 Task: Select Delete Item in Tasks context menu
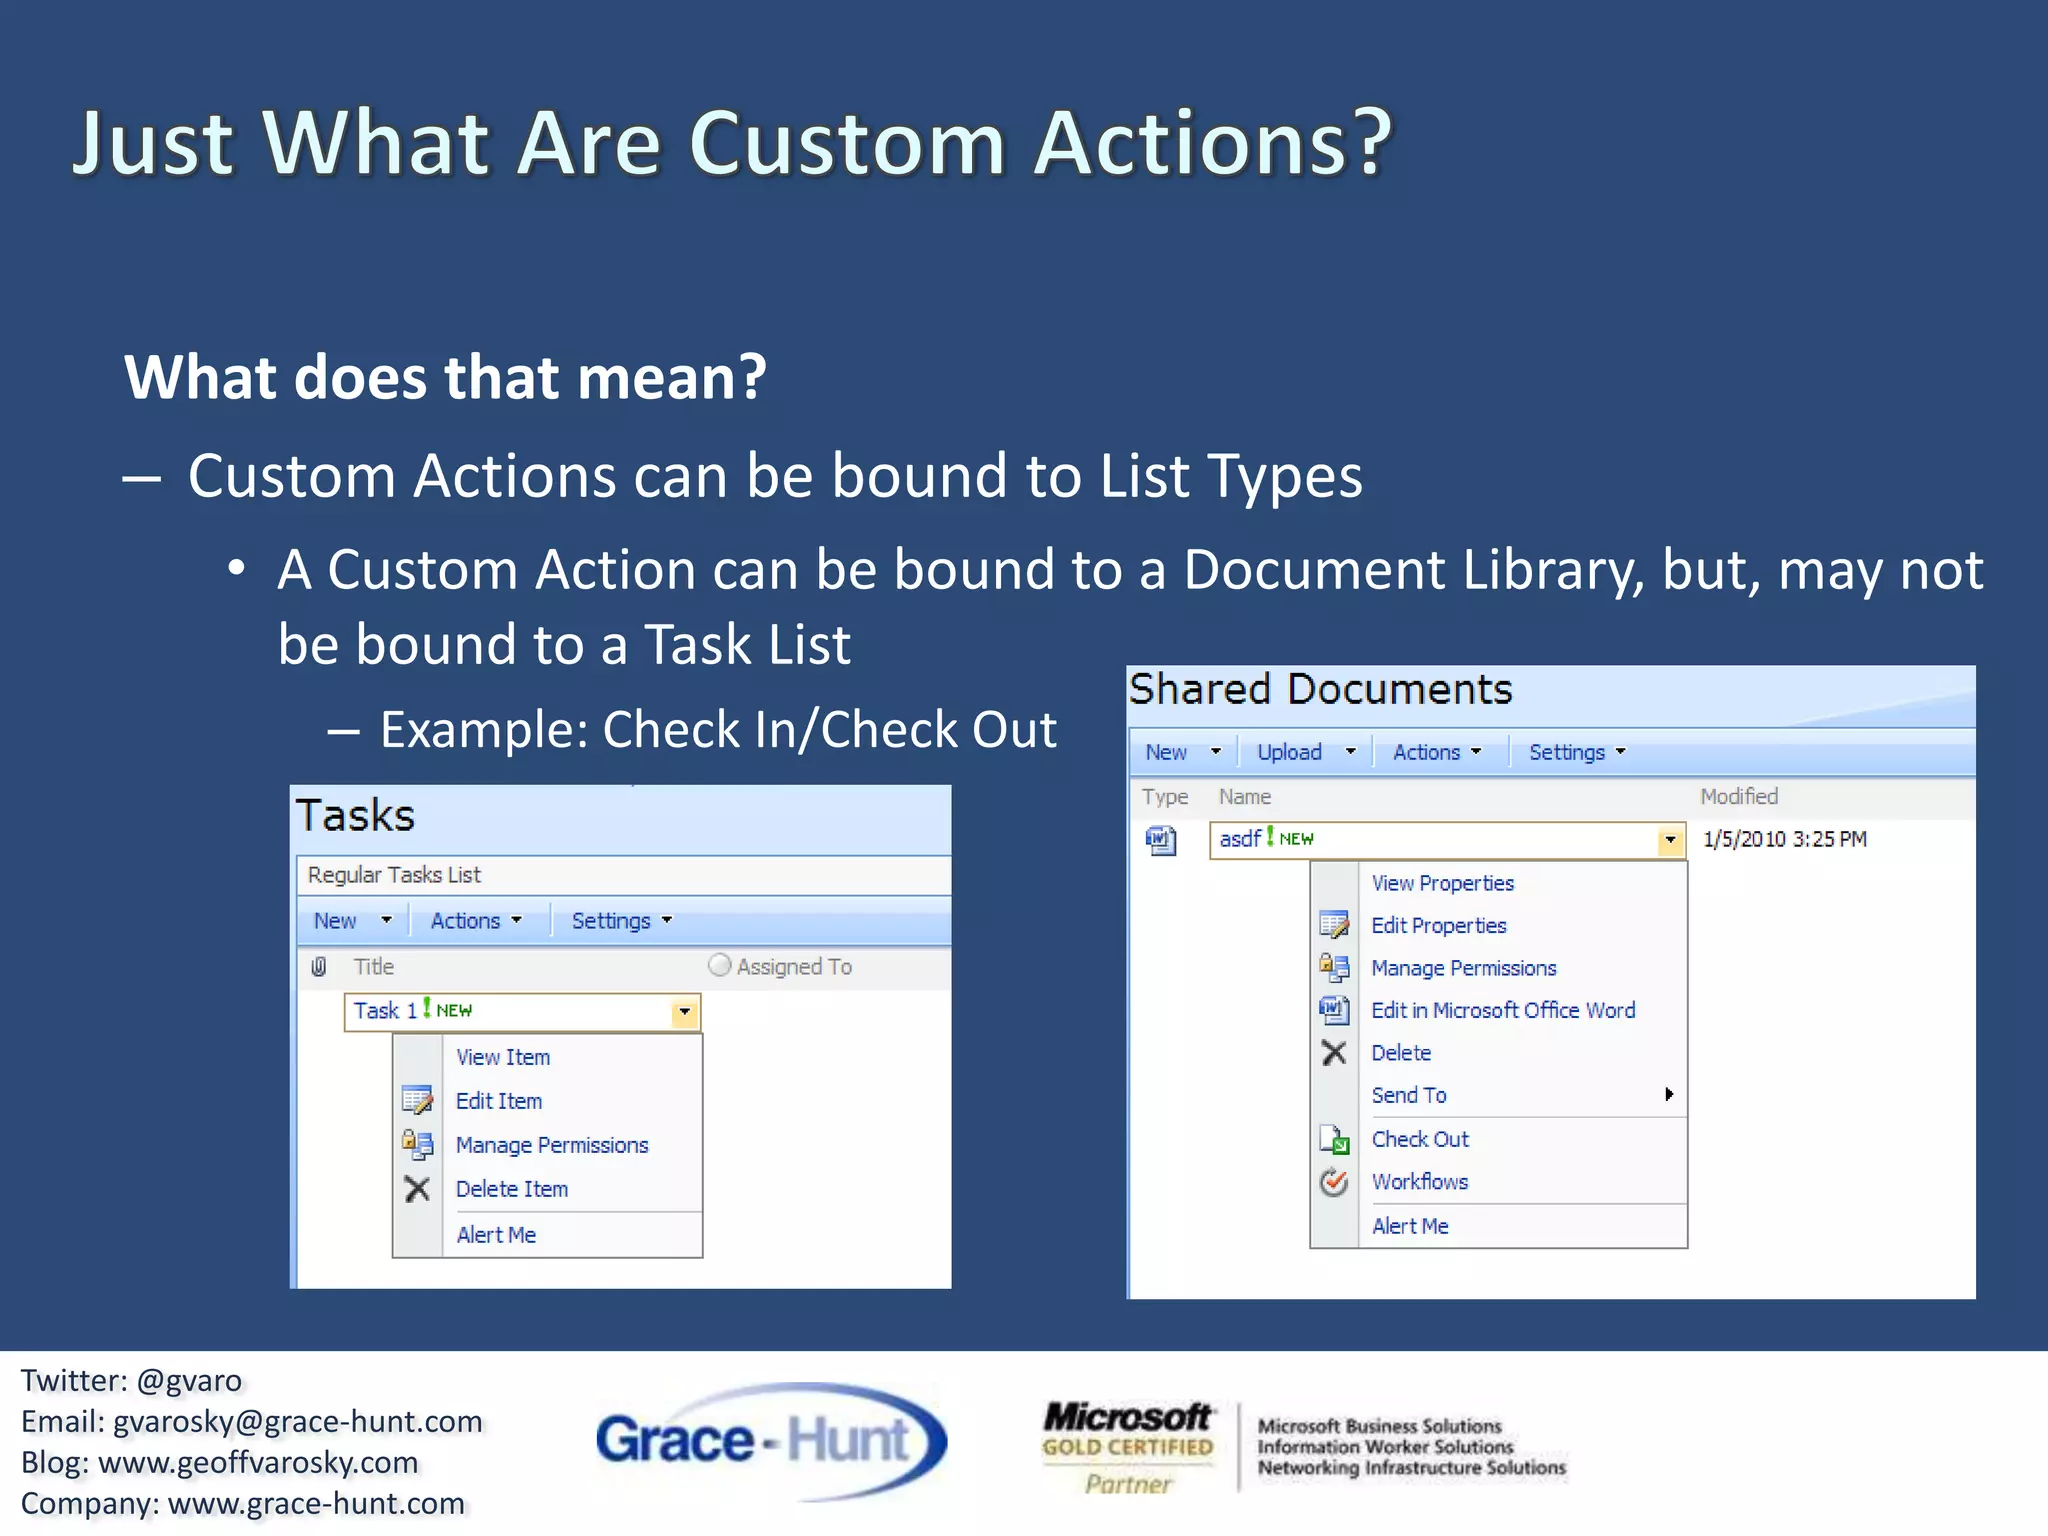click(512, 1189)
